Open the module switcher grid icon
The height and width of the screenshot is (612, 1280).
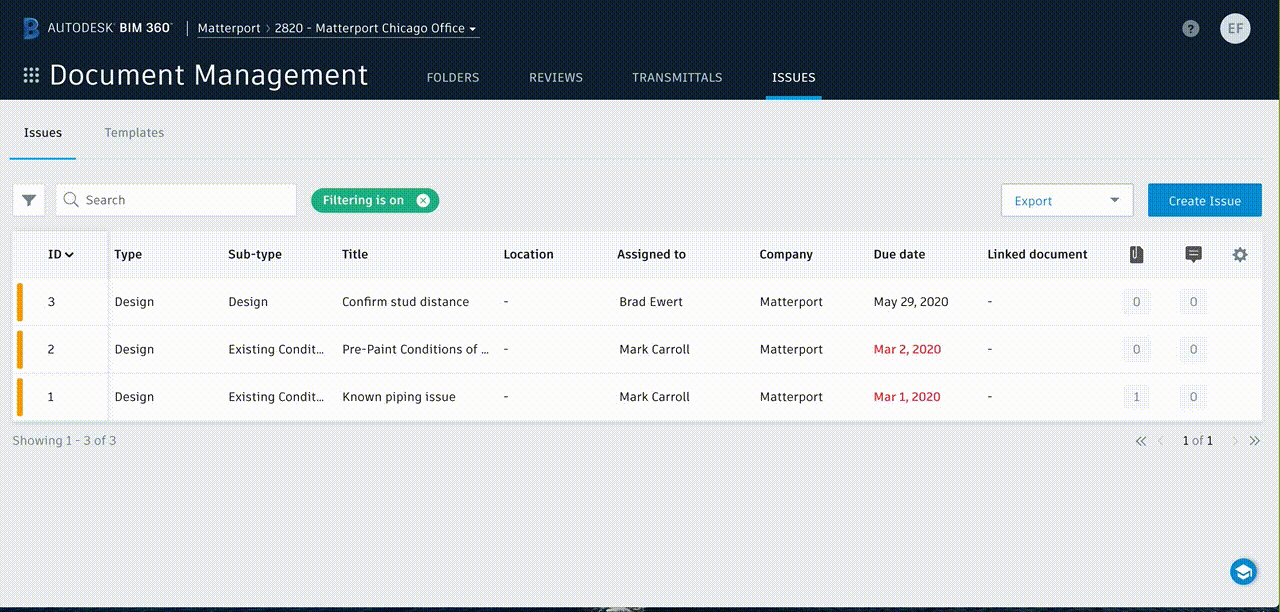click(x=31, y=76)
